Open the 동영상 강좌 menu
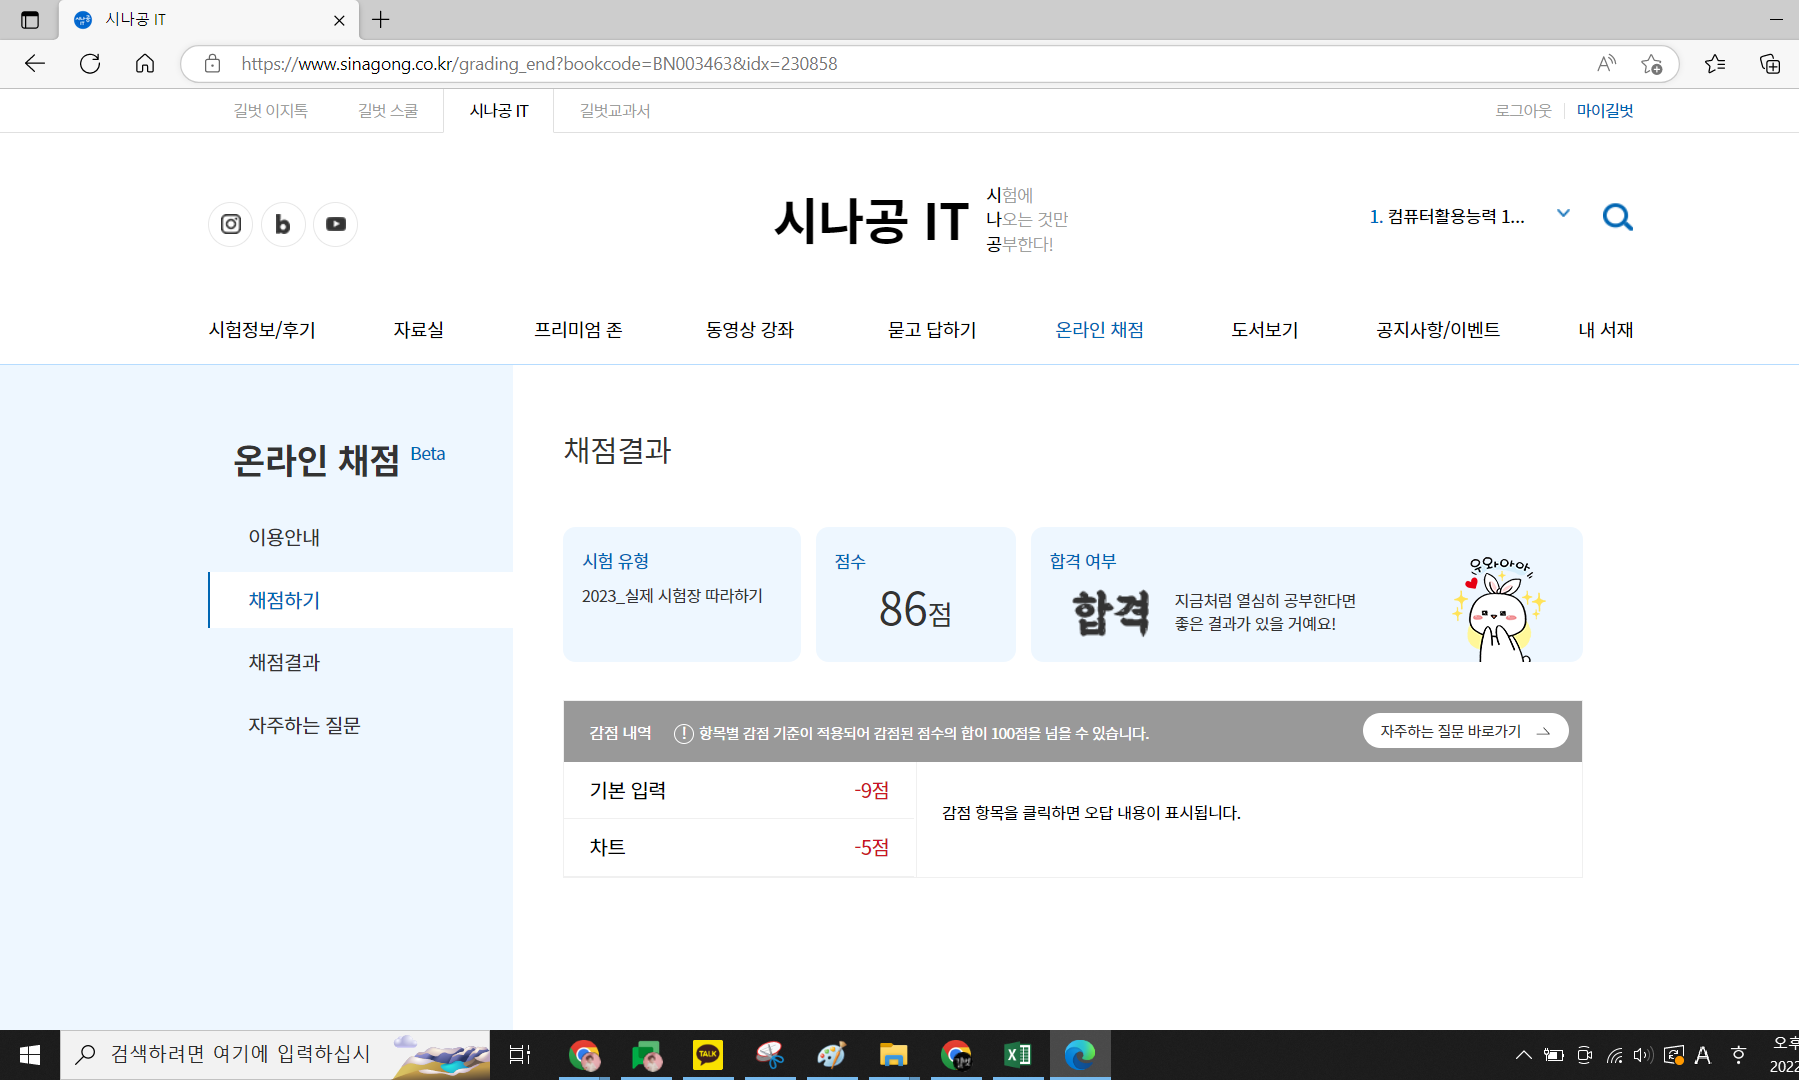The height and width of the screenshot is (1080, 1799). 749,330
